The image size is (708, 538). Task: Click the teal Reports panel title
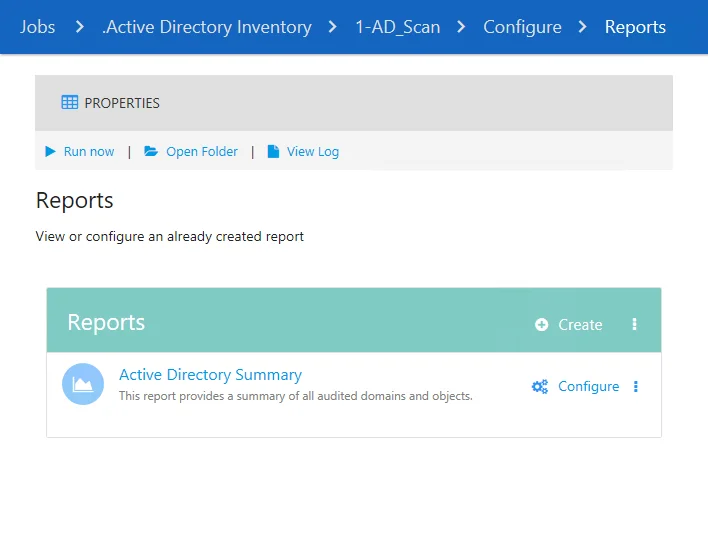pos(106,322)
